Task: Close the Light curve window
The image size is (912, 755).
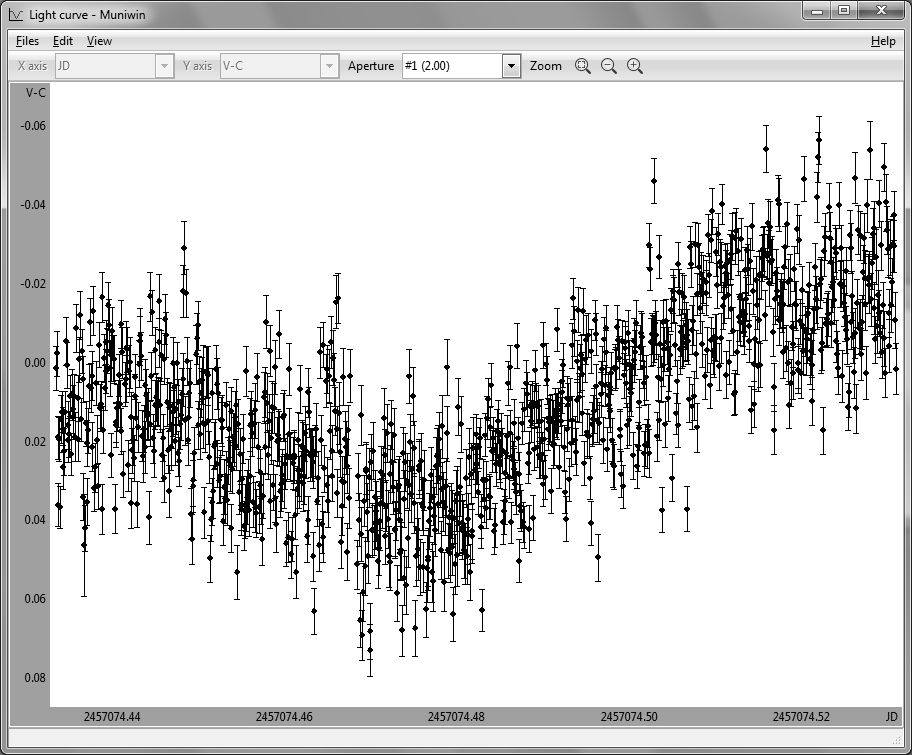Action: (880, 11)
